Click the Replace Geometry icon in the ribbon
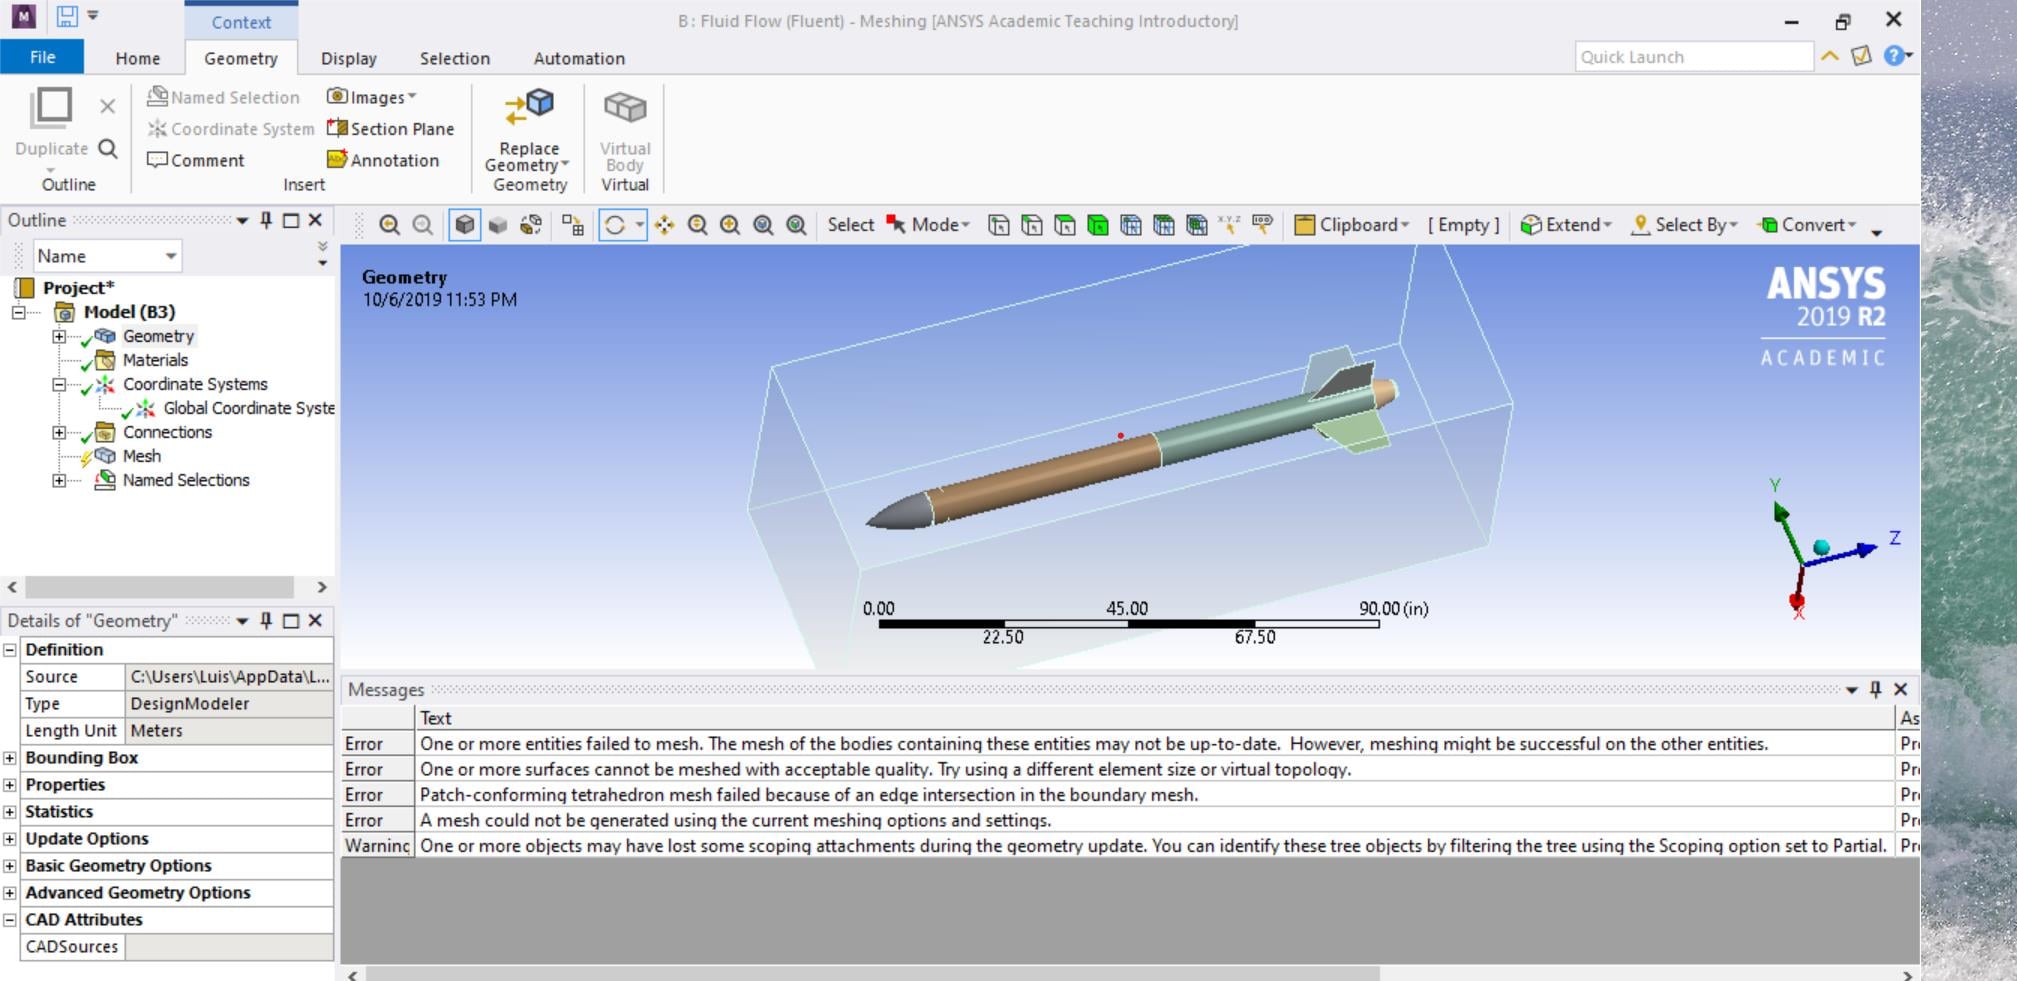The height and width of the screenshot is (981, 2017). pos(528,106)
